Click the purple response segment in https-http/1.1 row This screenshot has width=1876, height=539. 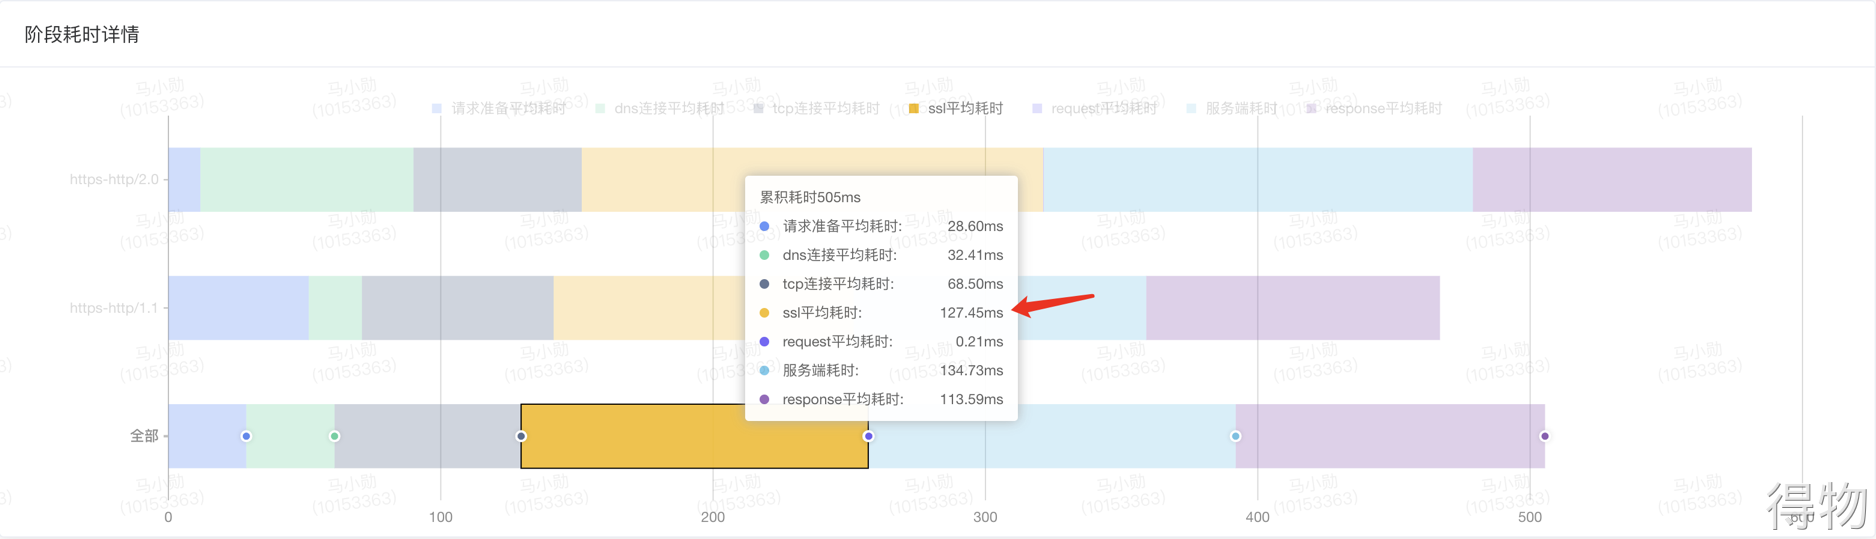(x=1293, y=308)
